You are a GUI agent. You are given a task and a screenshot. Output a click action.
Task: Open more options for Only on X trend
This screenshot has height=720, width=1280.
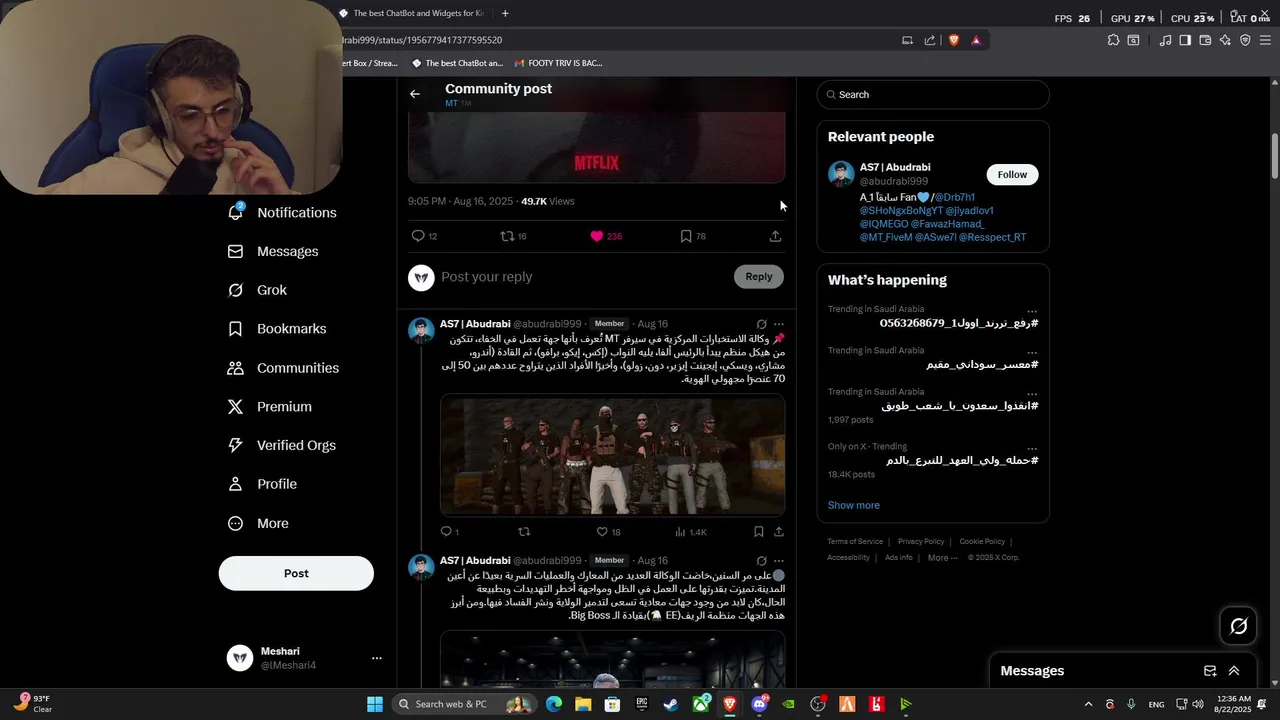tap(1032, 448)
